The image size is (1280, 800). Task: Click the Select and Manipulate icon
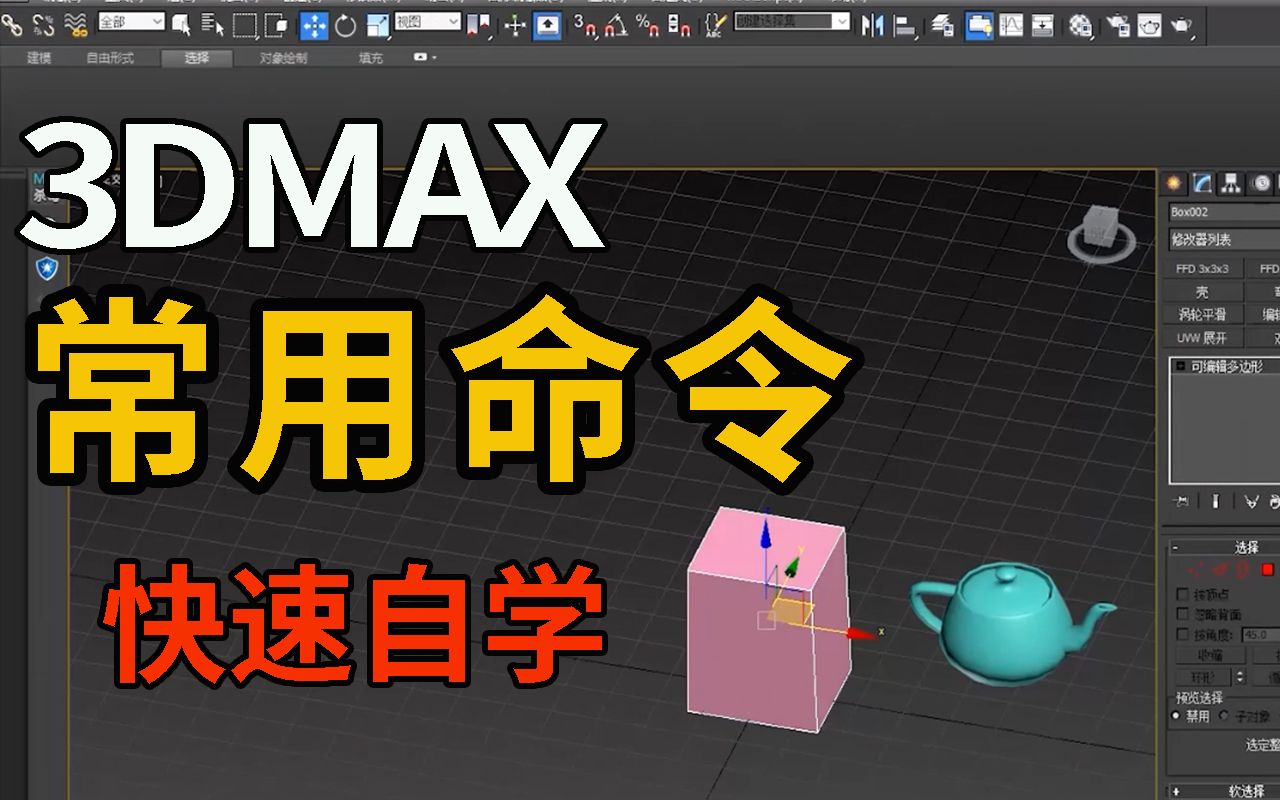pos(515,24)
